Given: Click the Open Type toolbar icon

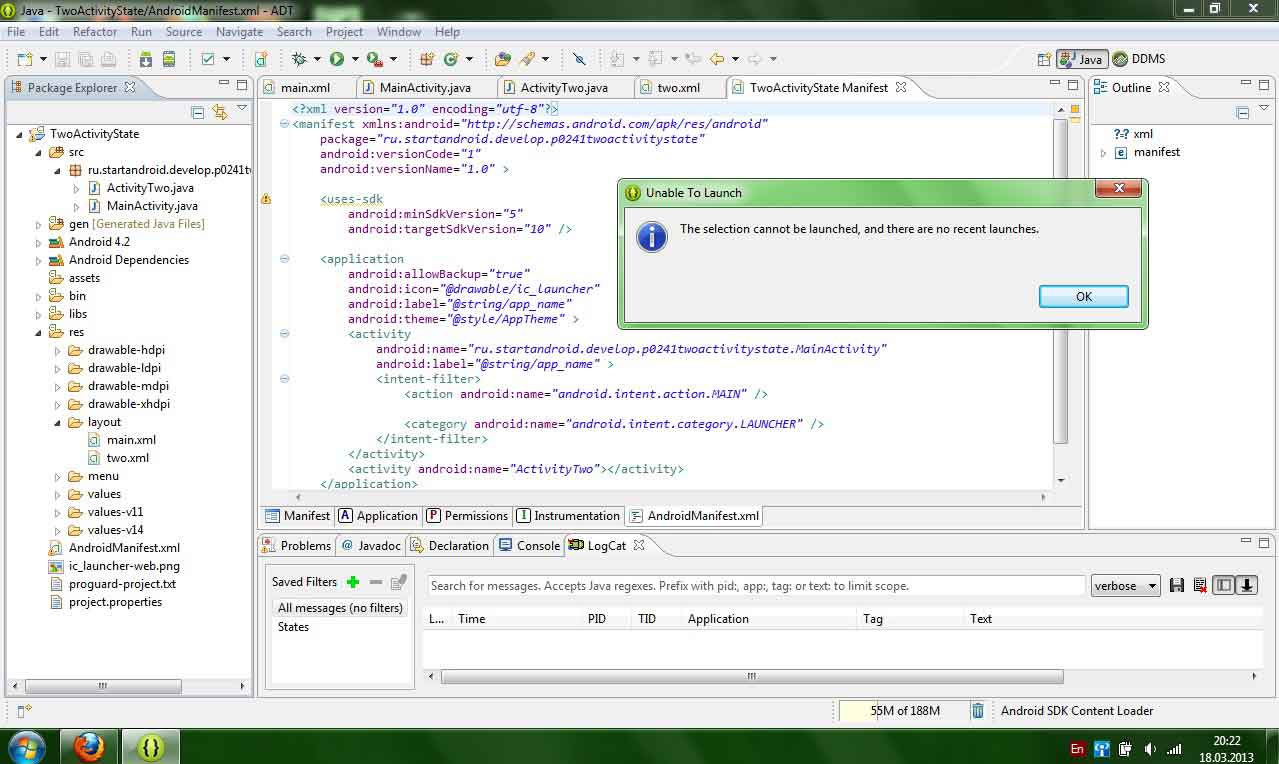Looking at the screenshot, I should [x=503, y=59].
